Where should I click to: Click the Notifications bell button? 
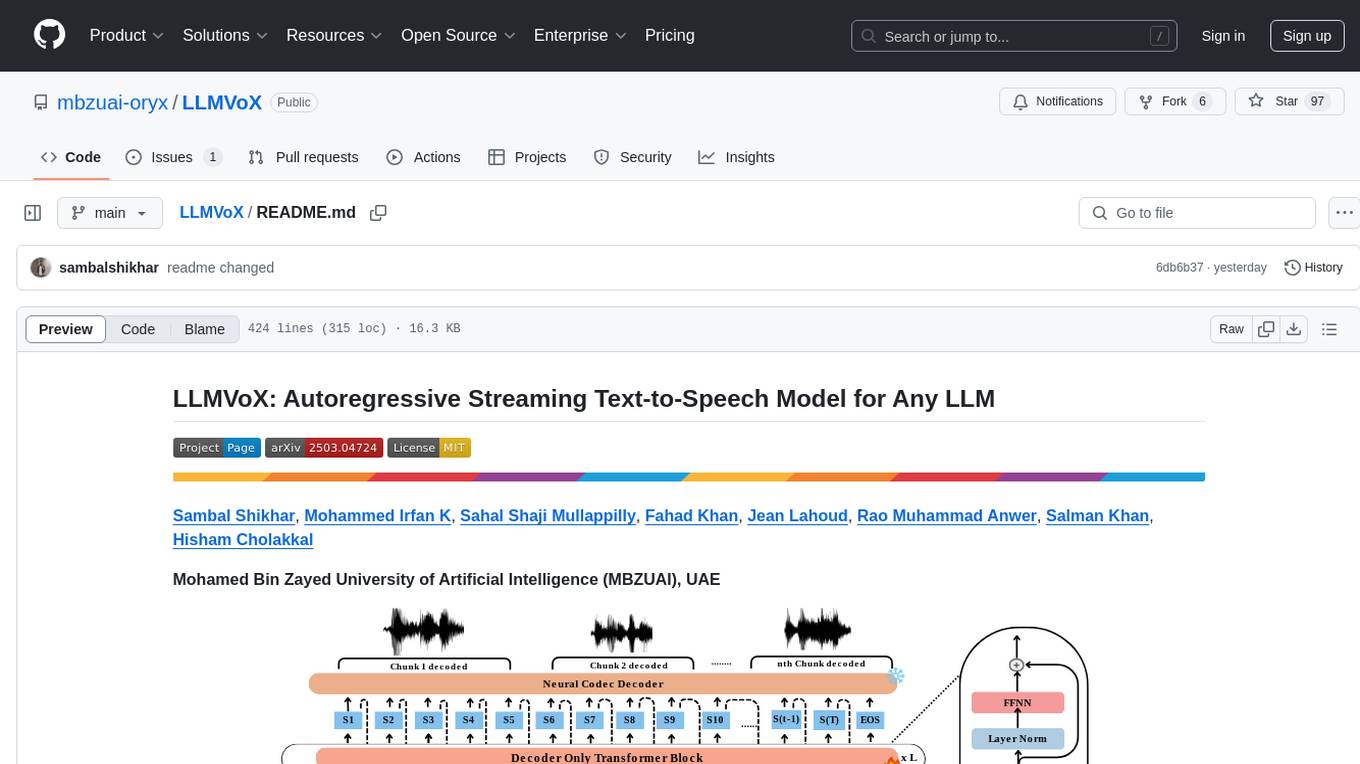[1058, 101]
